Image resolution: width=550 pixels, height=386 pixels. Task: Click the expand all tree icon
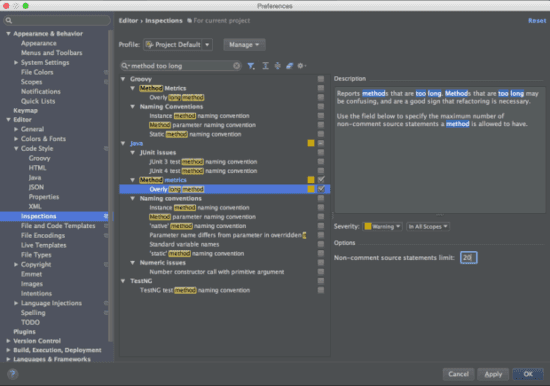266,66
